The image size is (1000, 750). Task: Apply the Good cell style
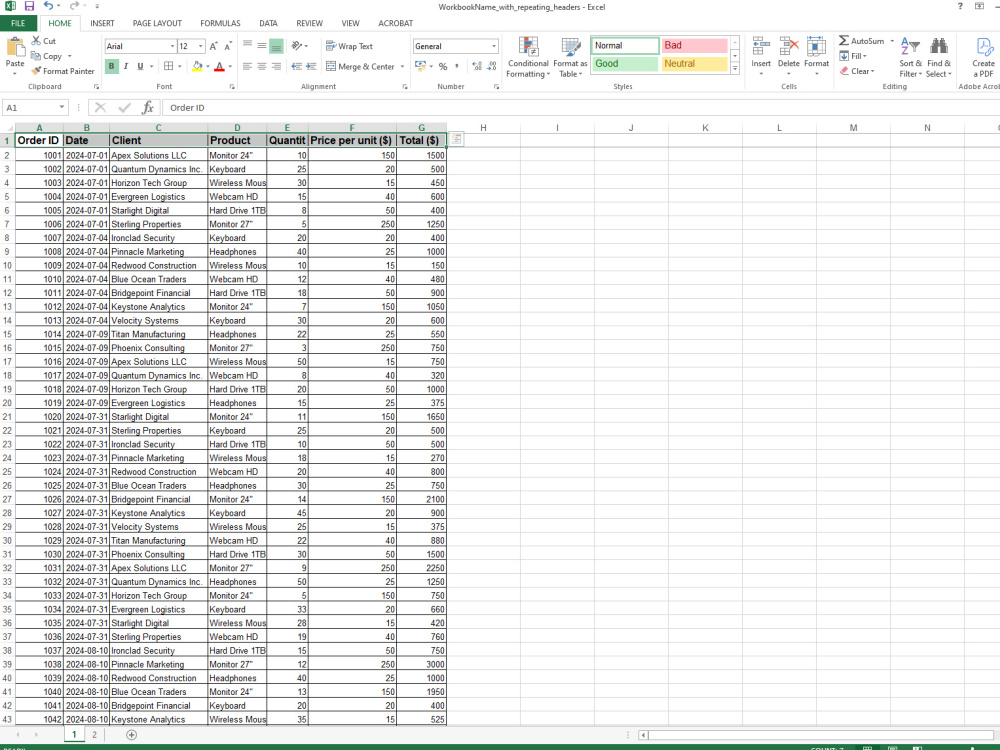pyautogui.click(x=625, y=64)
